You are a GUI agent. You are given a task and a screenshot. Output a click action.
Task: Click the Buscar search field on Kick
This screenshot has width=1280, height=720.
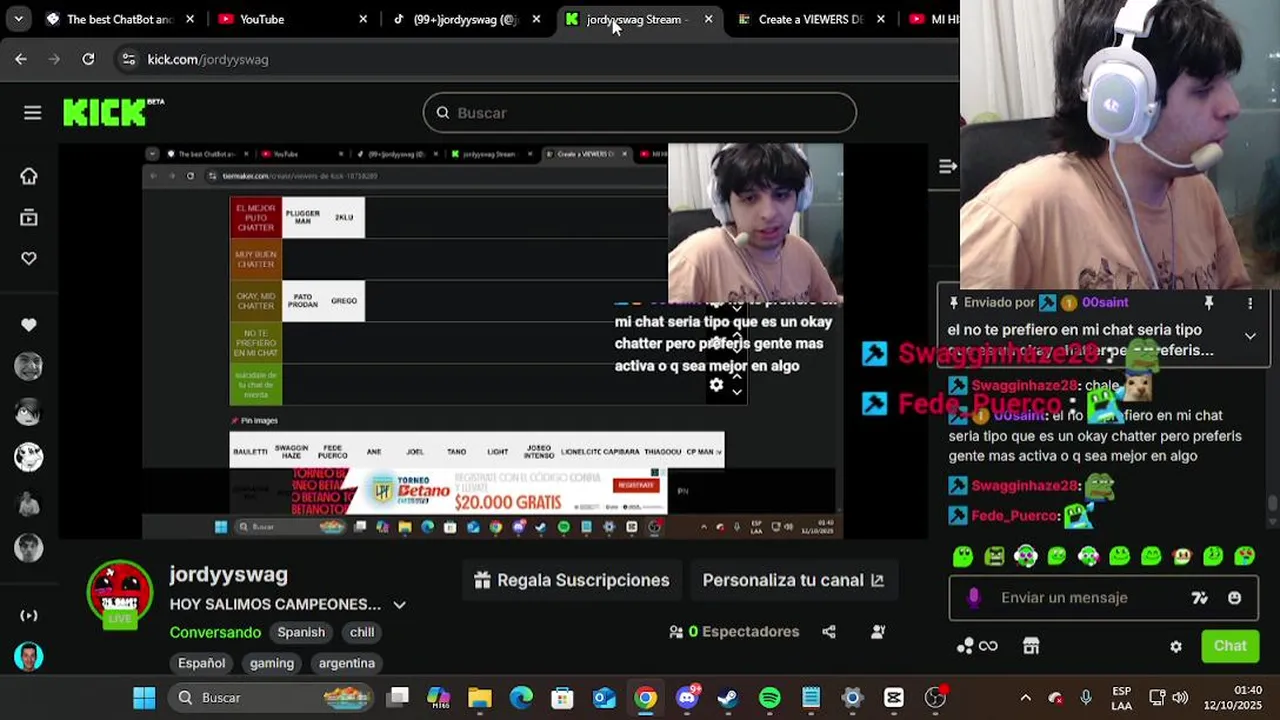(640, 113)
